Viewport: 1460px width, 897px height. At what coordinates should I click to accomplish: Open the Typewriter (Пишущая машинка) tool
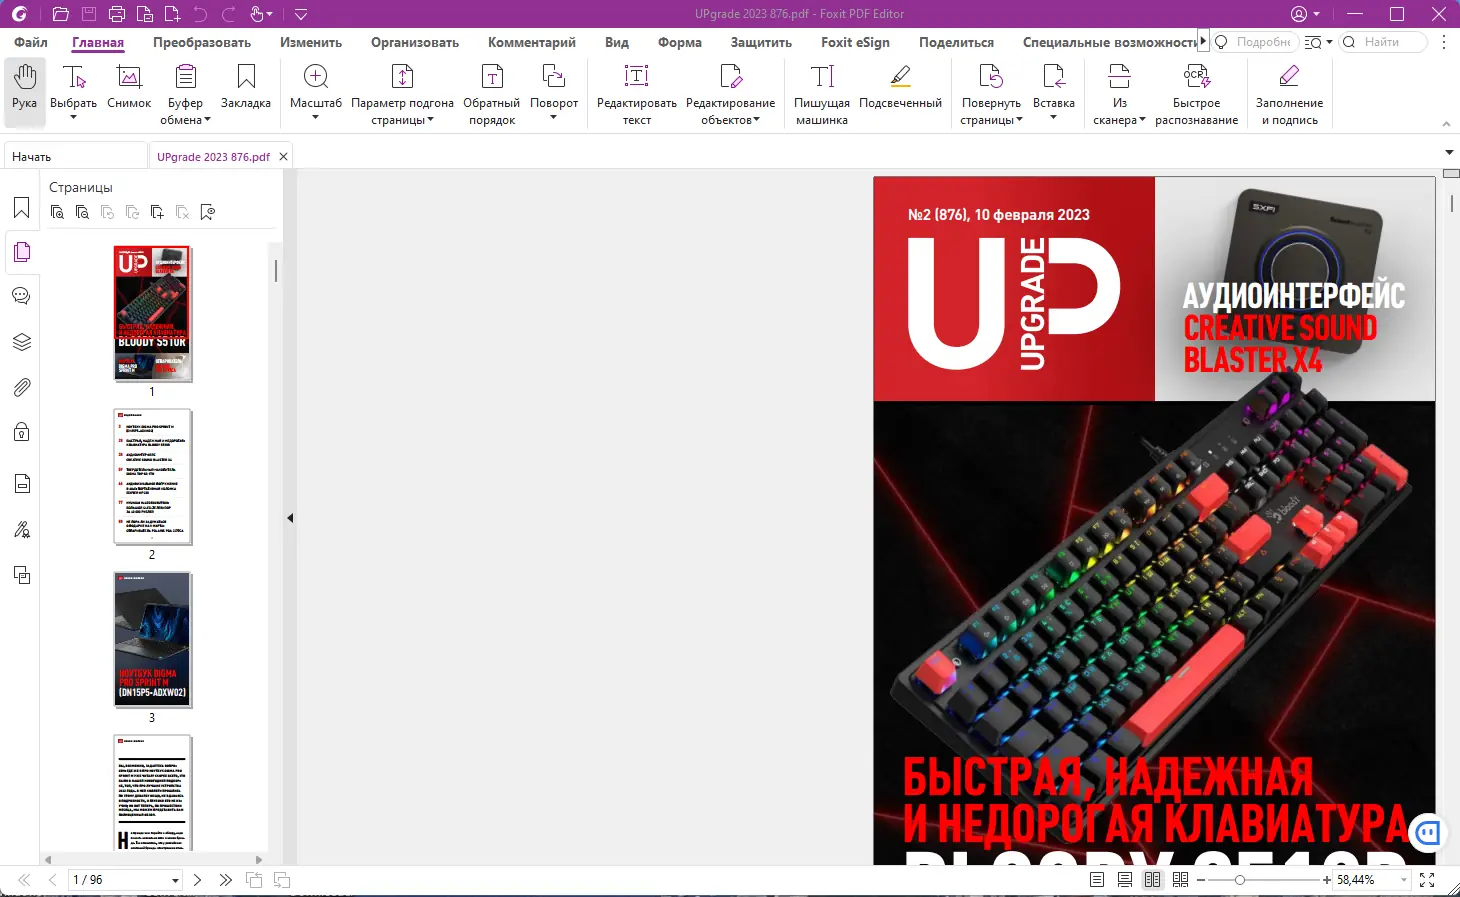click(x=822, y=94)
